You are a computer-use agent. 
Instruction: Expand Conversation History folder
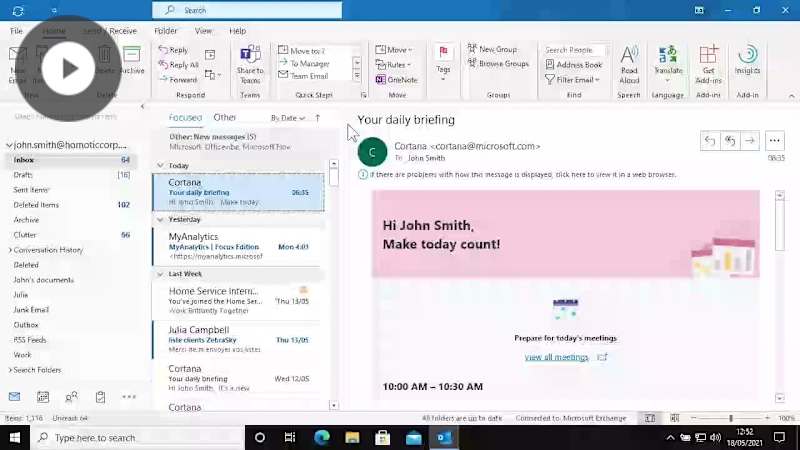10,250
